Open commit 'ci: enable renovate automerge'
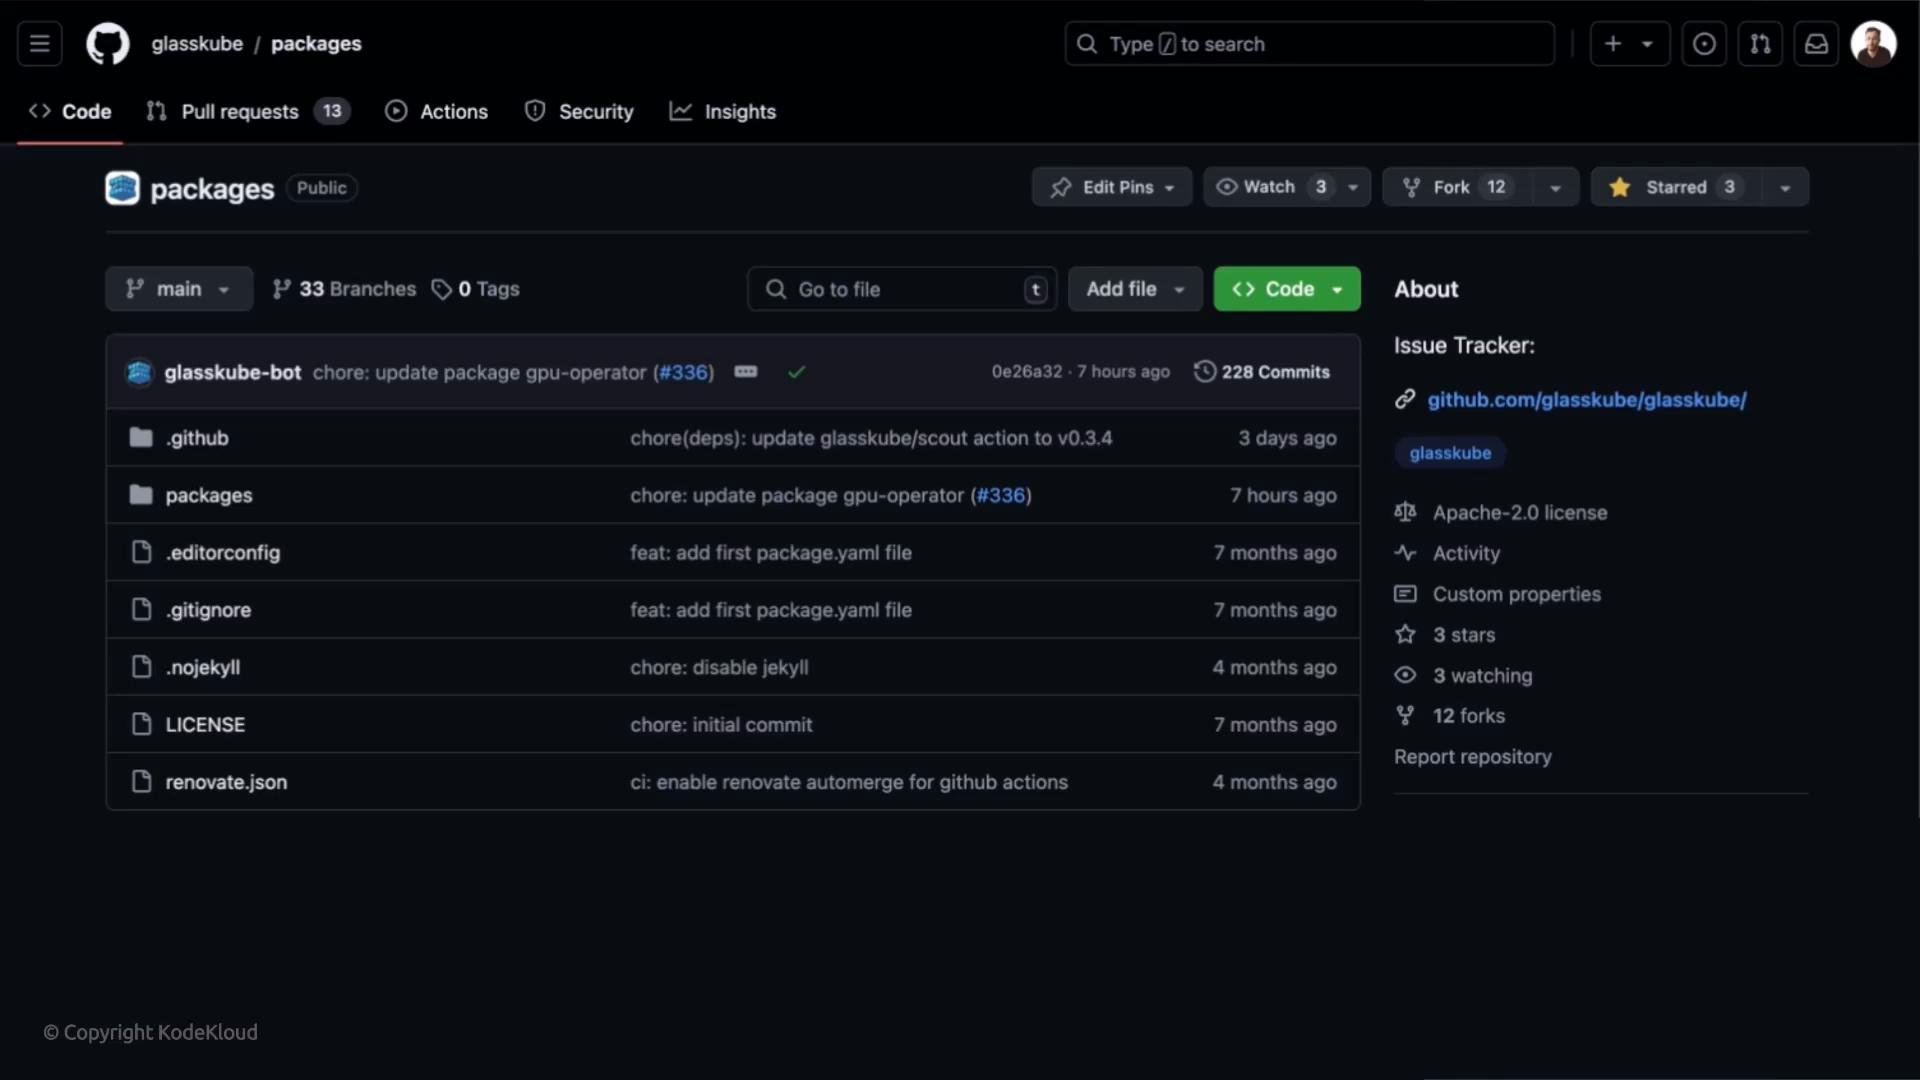The height and width of the screenshot is (1080, 1920). 849,782
